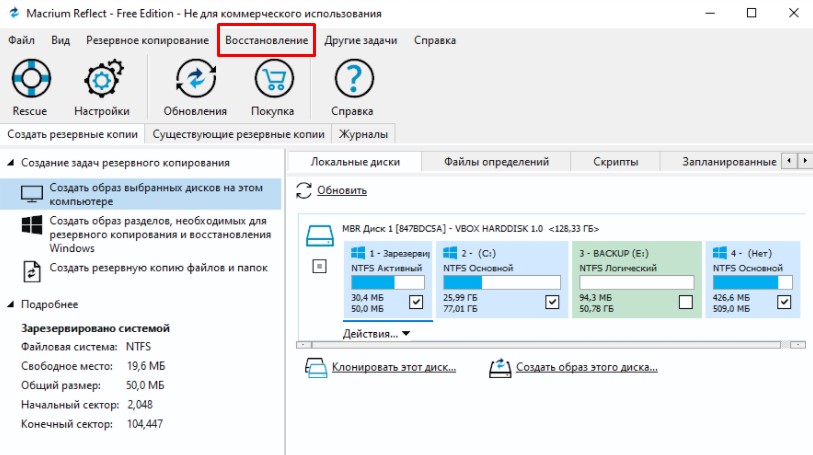
Task: Open the Резервное копирование menu
Action: click(x=148, y=40)
